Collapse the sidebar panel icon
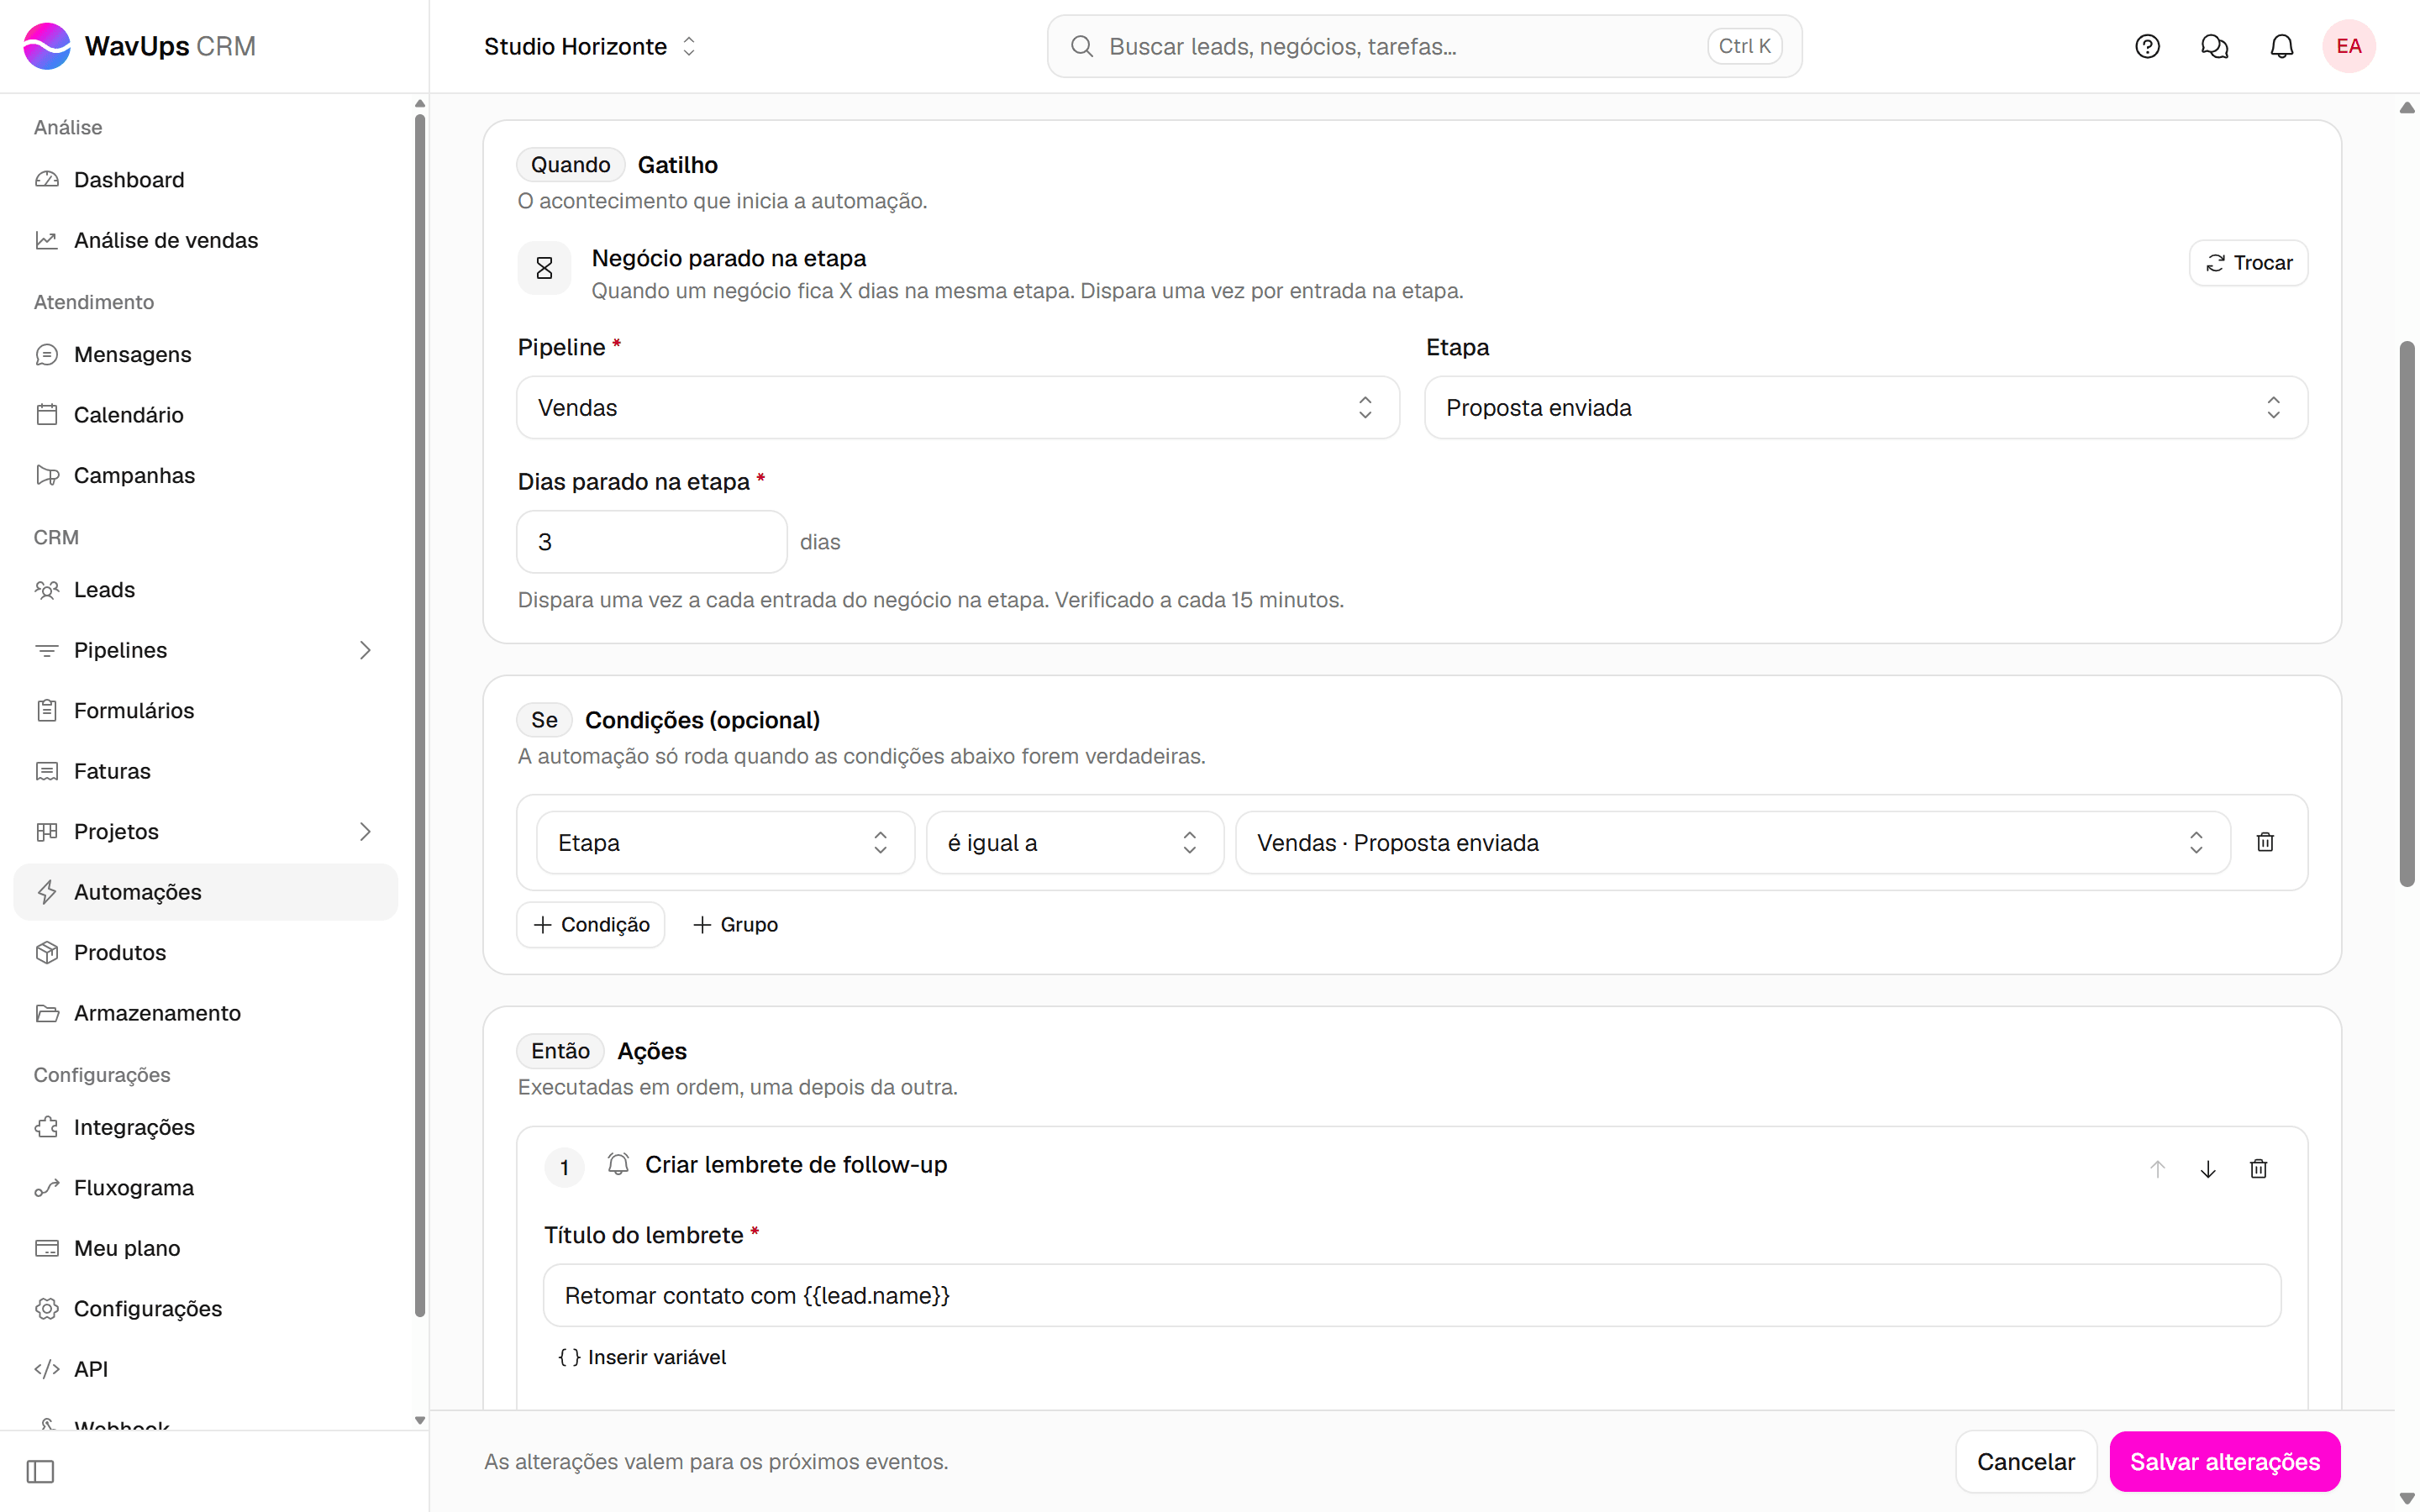The height and width of the screenshot is (1512, 2420). [x=40, y=1471]
